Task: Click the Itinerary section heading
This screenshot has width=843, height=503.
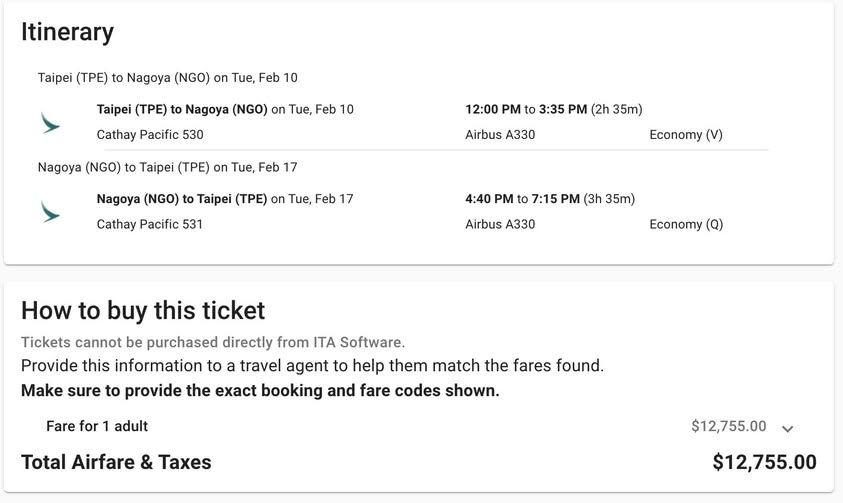Action: pos(68,32)
